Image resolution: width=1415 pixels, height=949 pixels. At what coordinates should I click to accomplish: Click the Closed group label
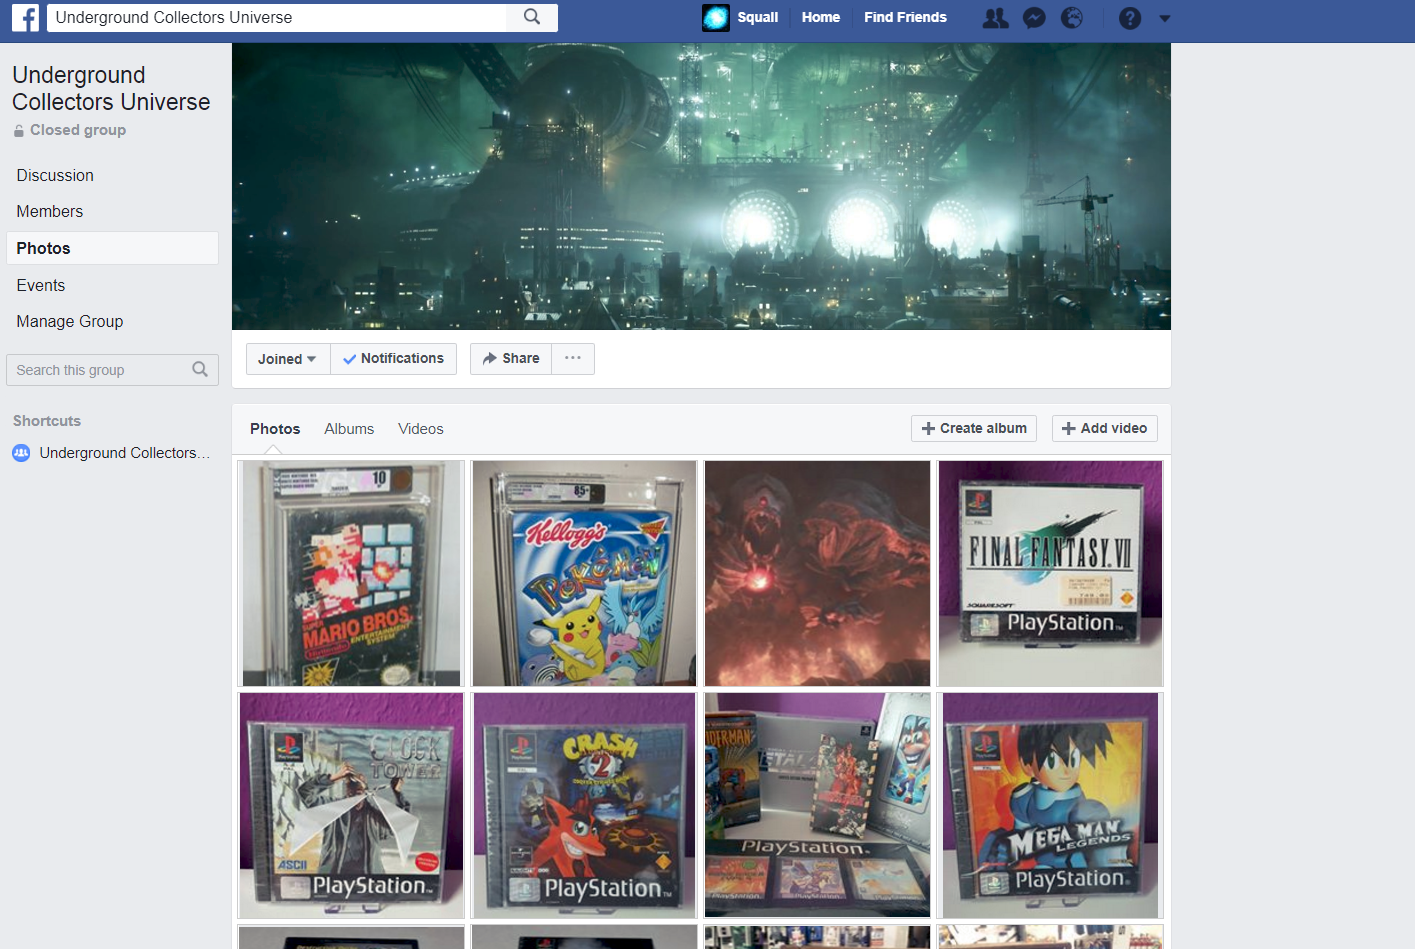[78, 130]
